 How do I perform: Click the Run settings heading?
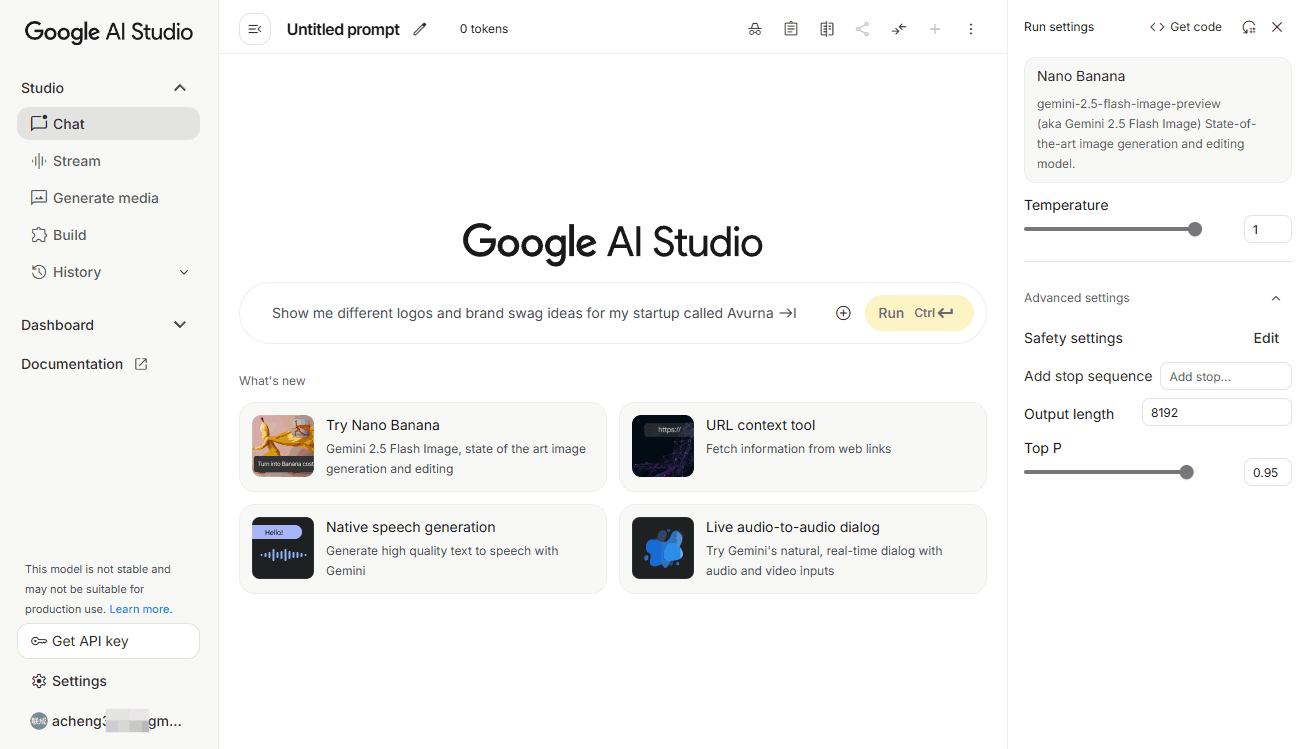pyautogui.click(x=1059, y=27)
